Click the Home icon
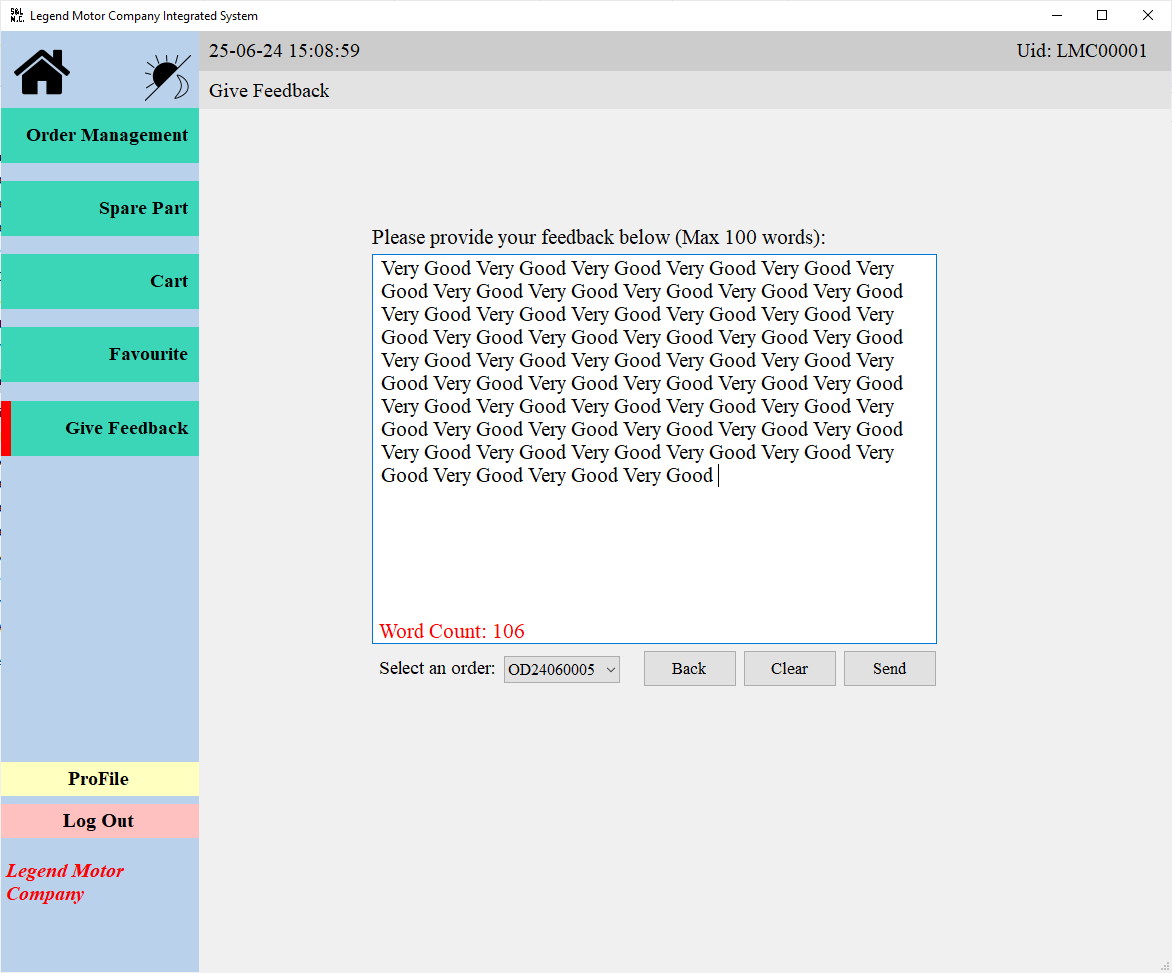The width and height of the screenshot is (1172, 973). (40, 70)
